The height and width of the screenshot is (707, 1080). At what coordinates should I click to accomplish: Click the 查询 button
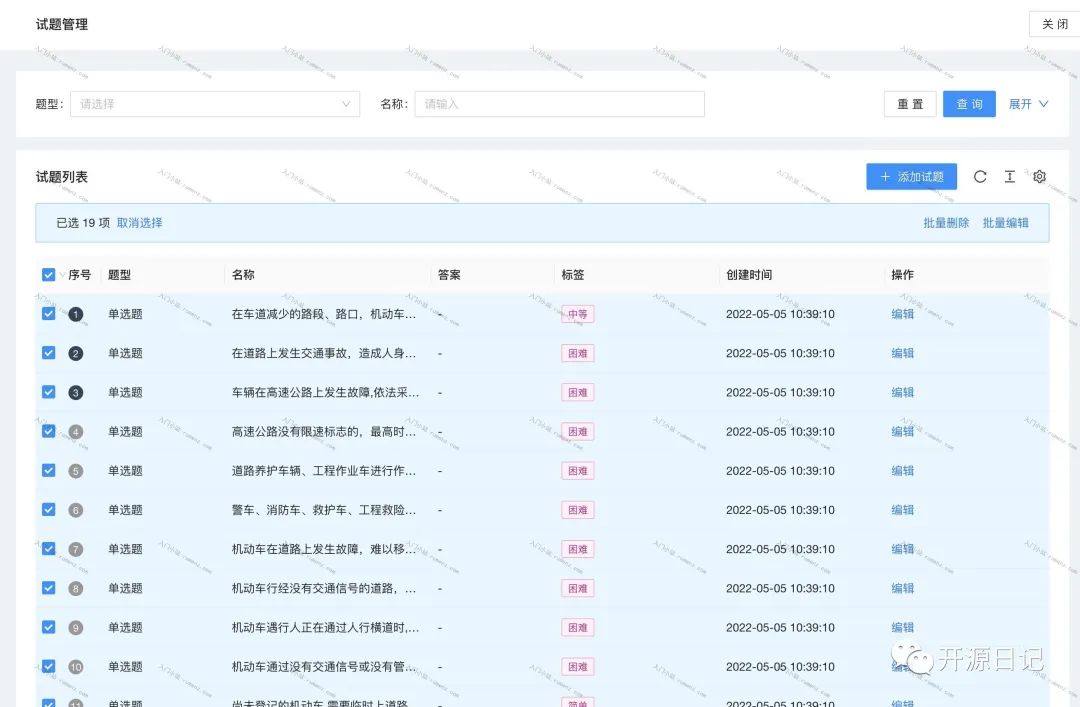(x=969, y=104)
